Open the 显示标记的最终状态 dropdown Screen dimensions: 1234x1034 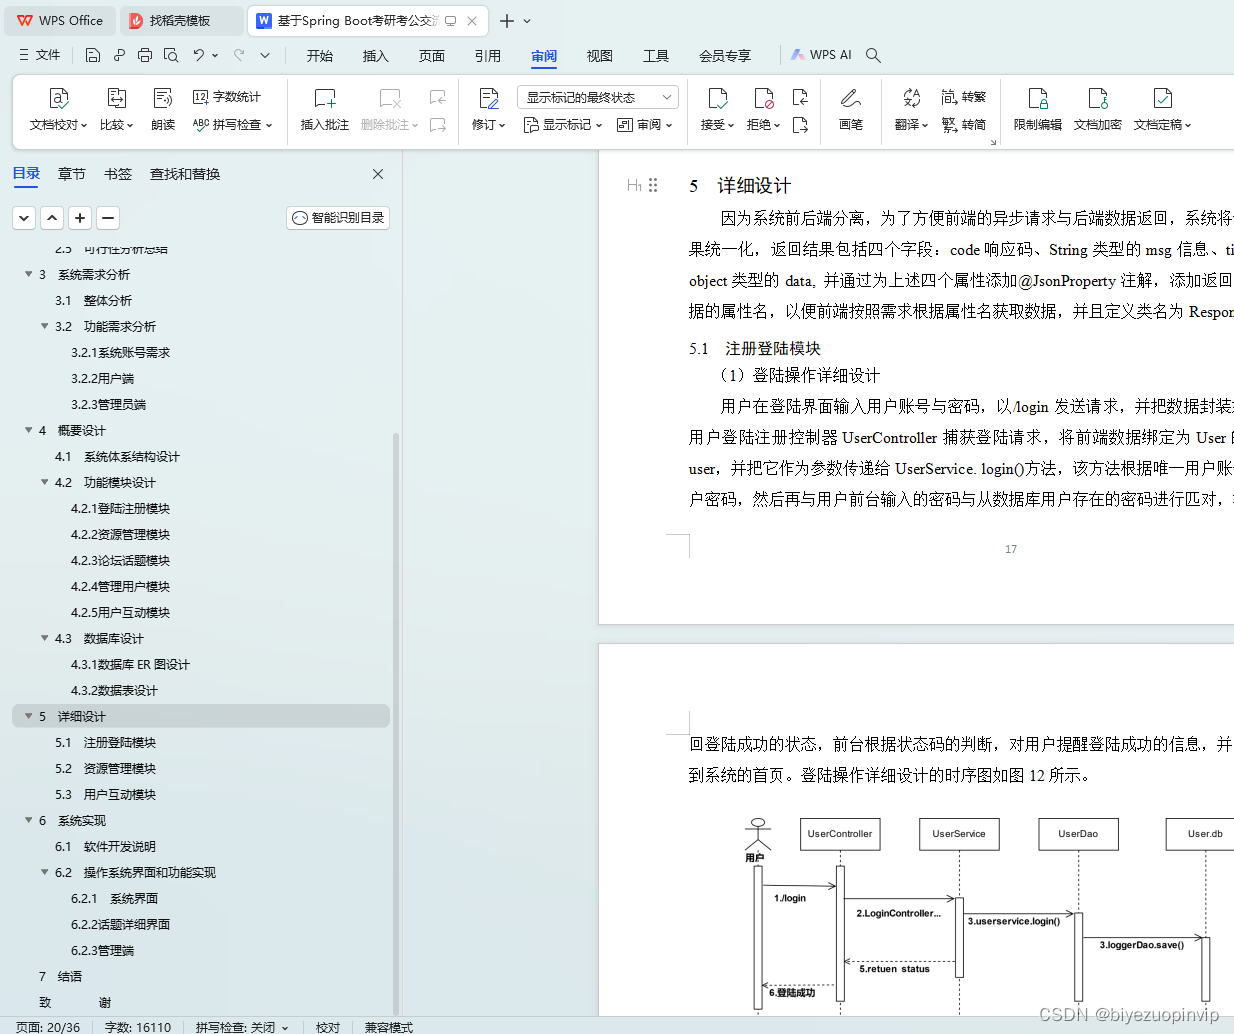point(598,97)
